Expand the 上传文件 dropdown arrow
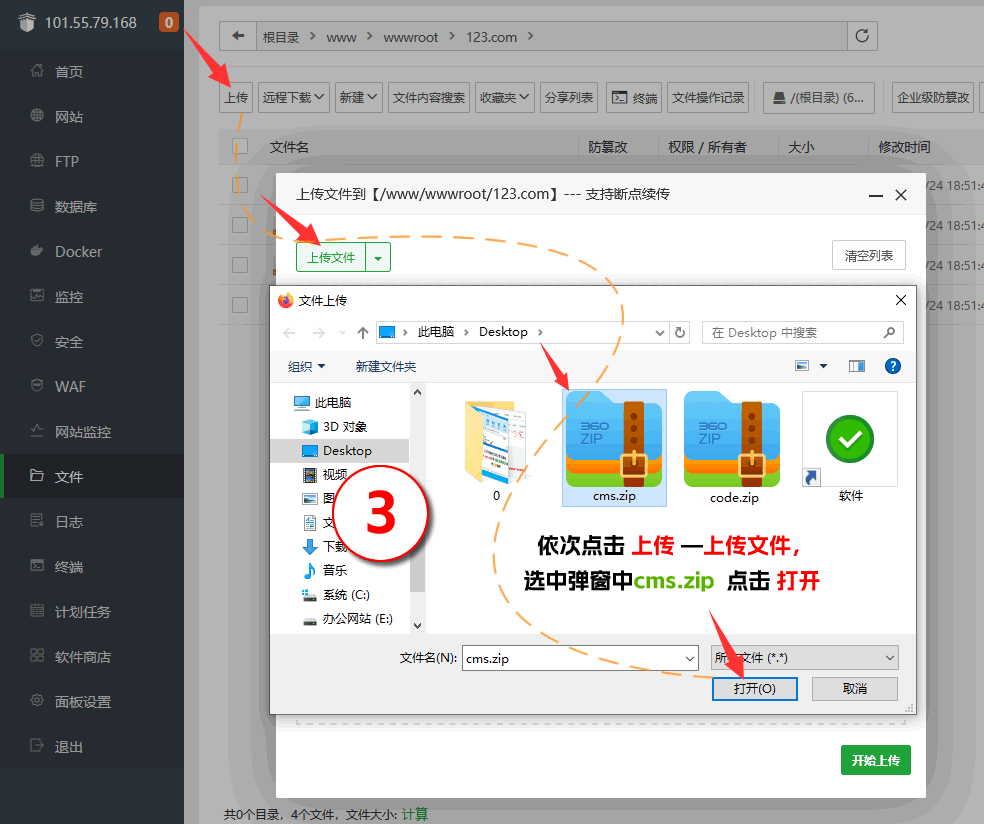This screenshot has width=984, height=824. click(378, 258)
